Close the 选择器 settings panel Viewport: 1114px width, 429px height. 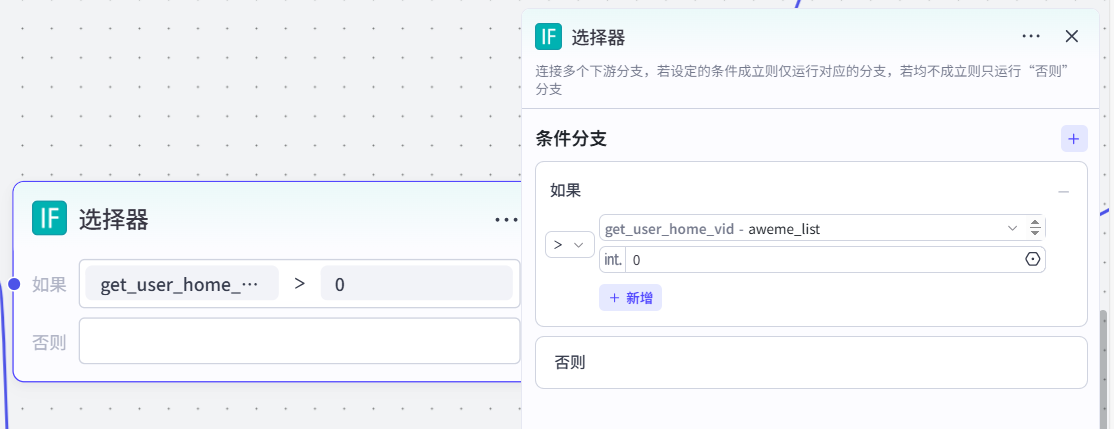point(1071,36)
